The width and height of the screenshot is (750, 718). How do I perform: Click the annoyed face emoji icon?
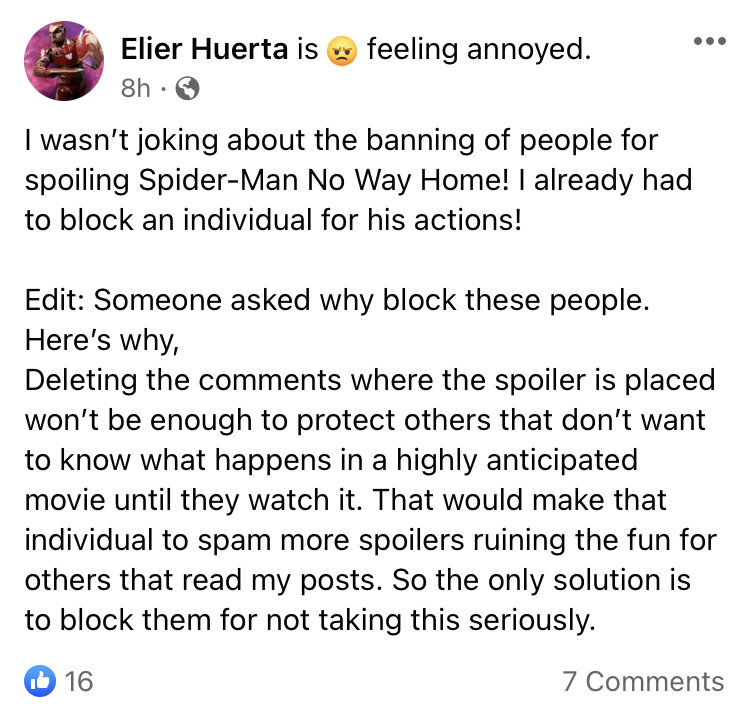pyautogui.click(x=341, y=50)
